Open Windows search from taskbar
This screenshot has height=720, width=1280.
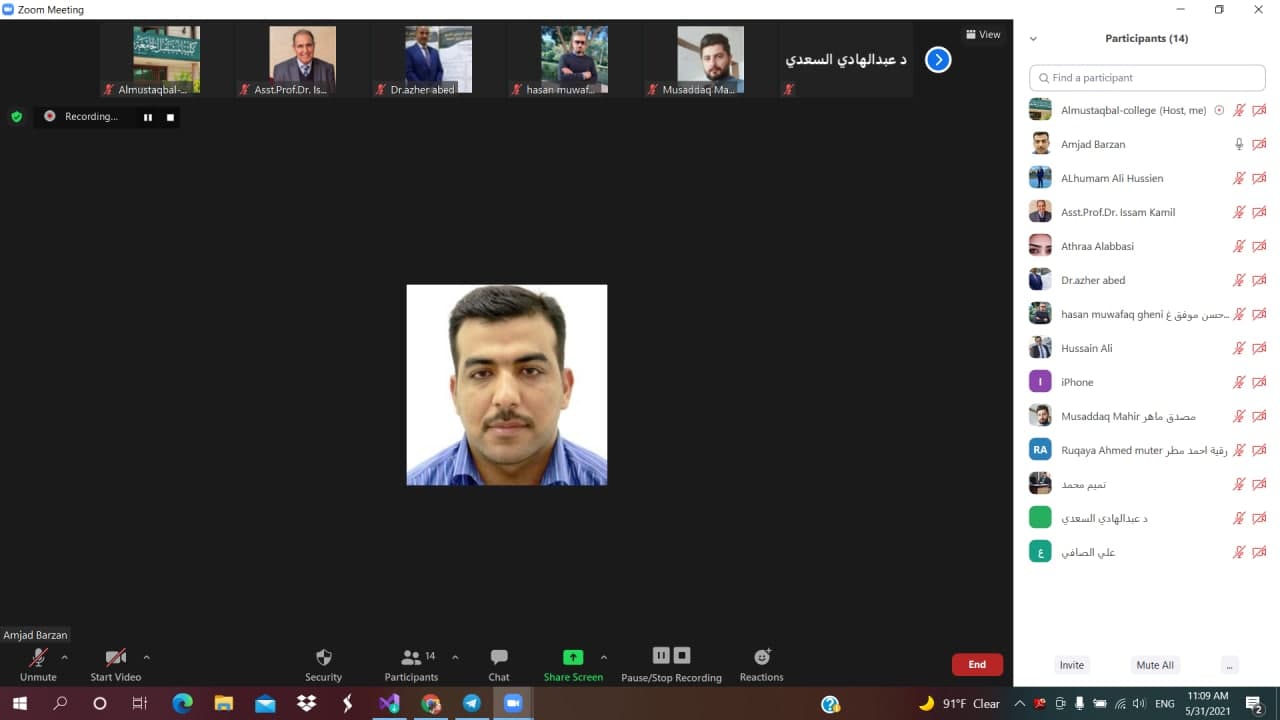click(60, 704)
